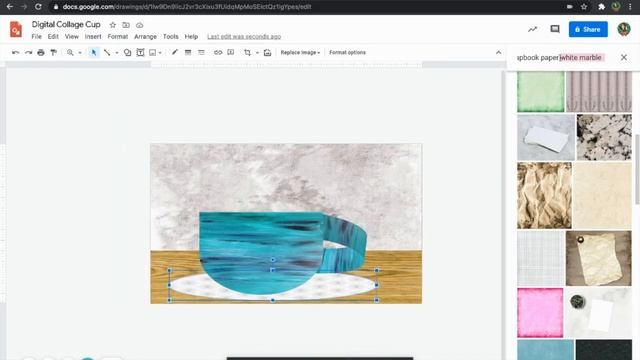Open the activity dashboard

(x=532, y=29)
